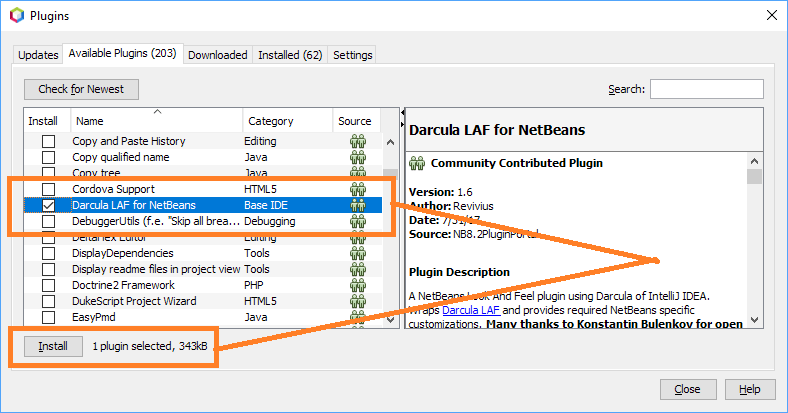Select the Doctrine2 Framework plugin row
The width and height of the screenshot is (788, 413).
coord(203,285)
